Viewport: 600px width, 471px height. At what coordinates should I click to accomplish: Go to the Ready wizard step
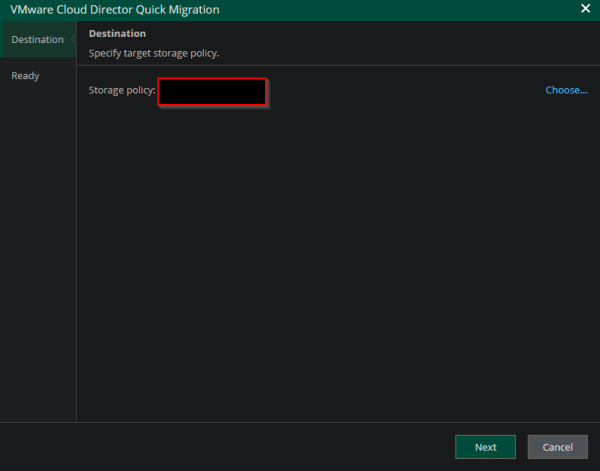click(25, 76)
